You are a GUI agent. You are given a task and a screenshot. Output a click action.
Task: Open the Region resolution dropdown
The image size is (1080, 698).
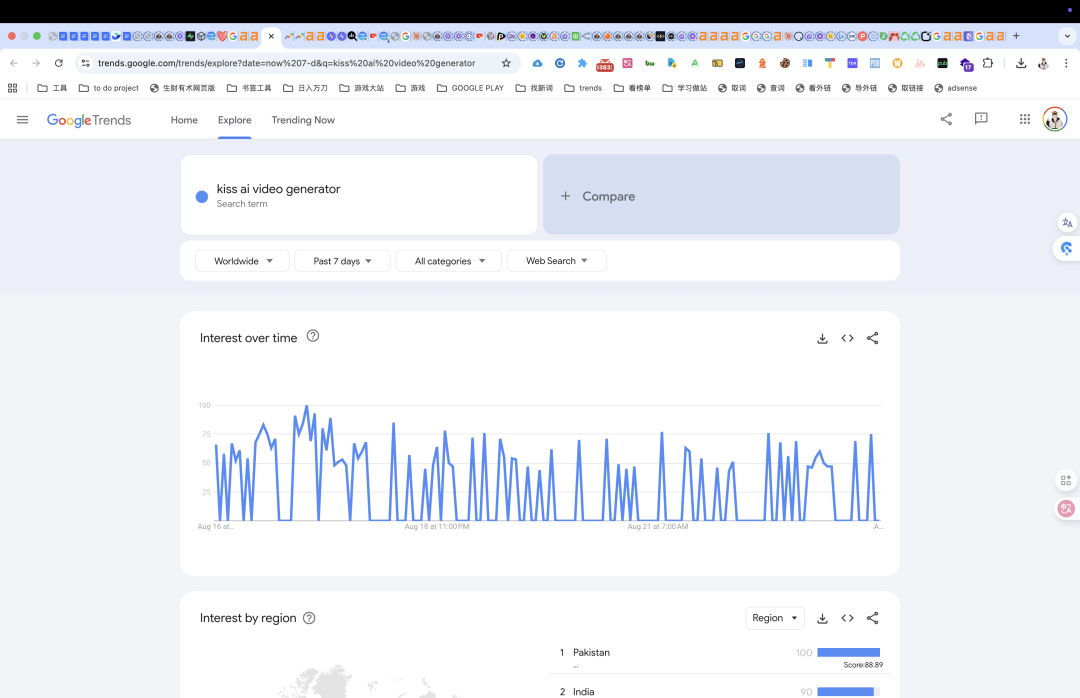coord(775,618)
